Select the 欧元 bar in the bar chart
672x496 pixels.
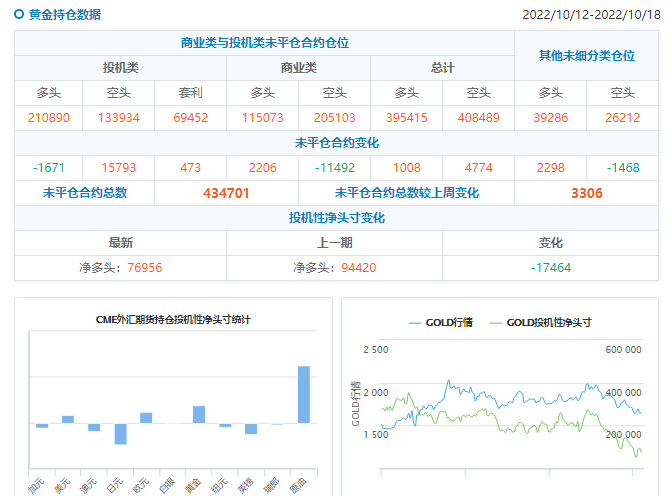(x=146, y=417)
